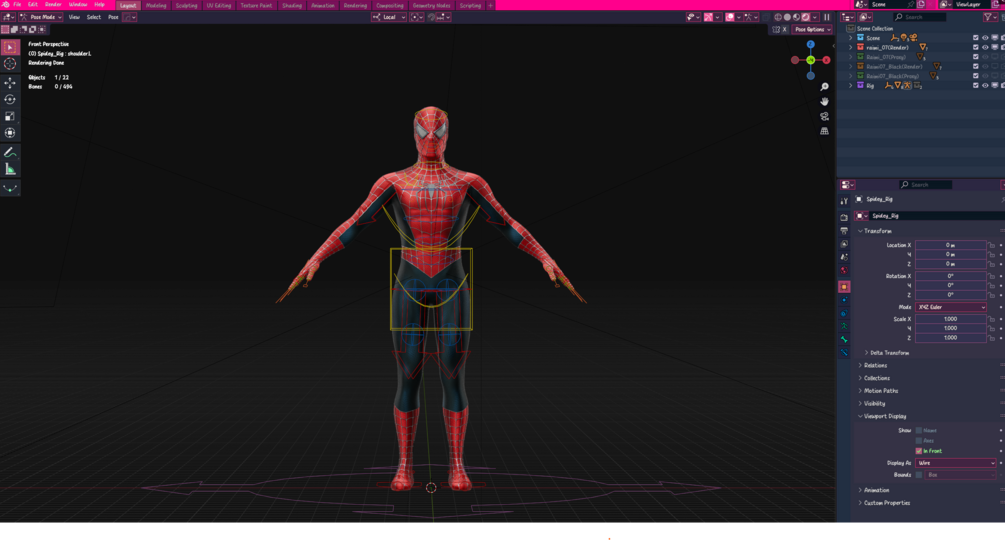The height and width of the screenshot is (540, 1005).
Task: Activate the Scale tool
Action: 10,116
